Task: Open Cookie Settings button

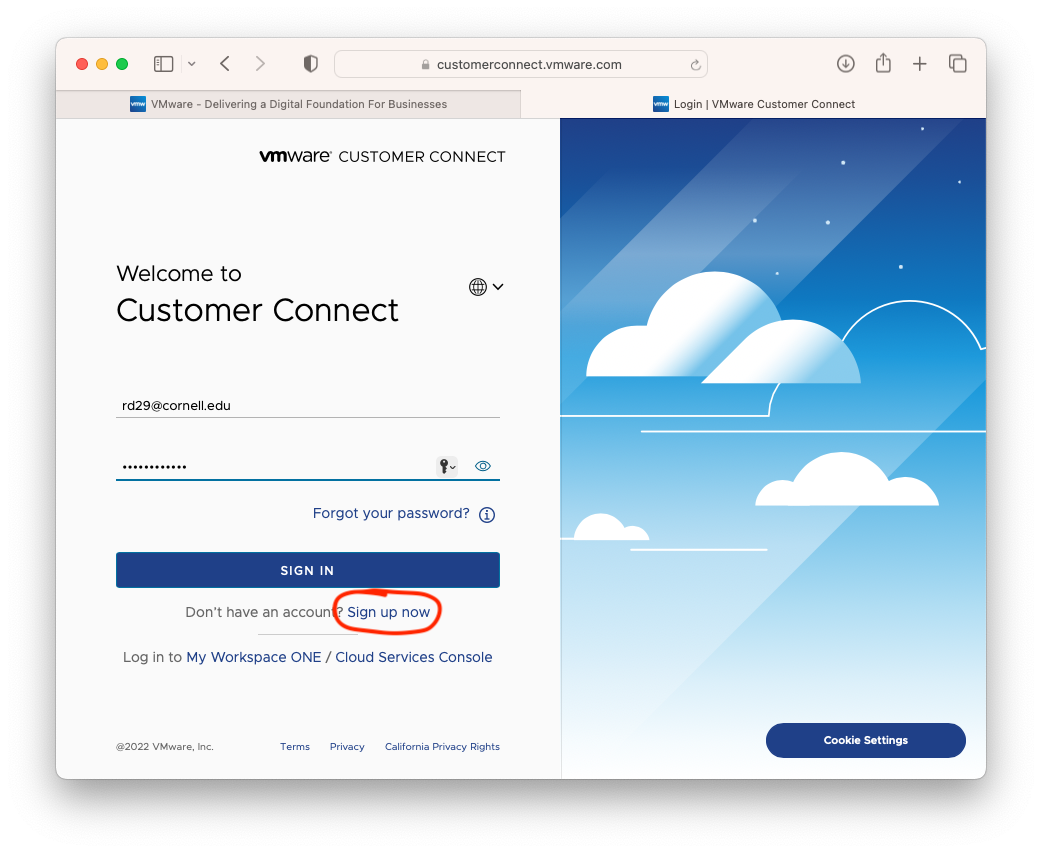Action: click(x=865, y=740)
